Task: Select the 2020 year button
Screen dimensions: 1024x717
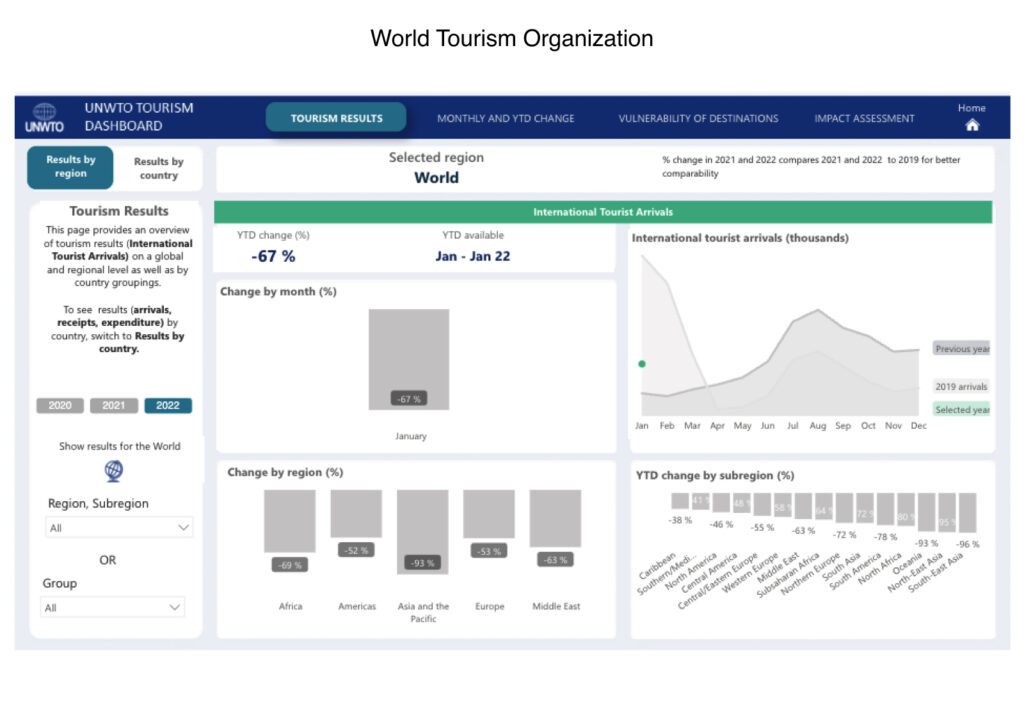Action: click(60, 405)
